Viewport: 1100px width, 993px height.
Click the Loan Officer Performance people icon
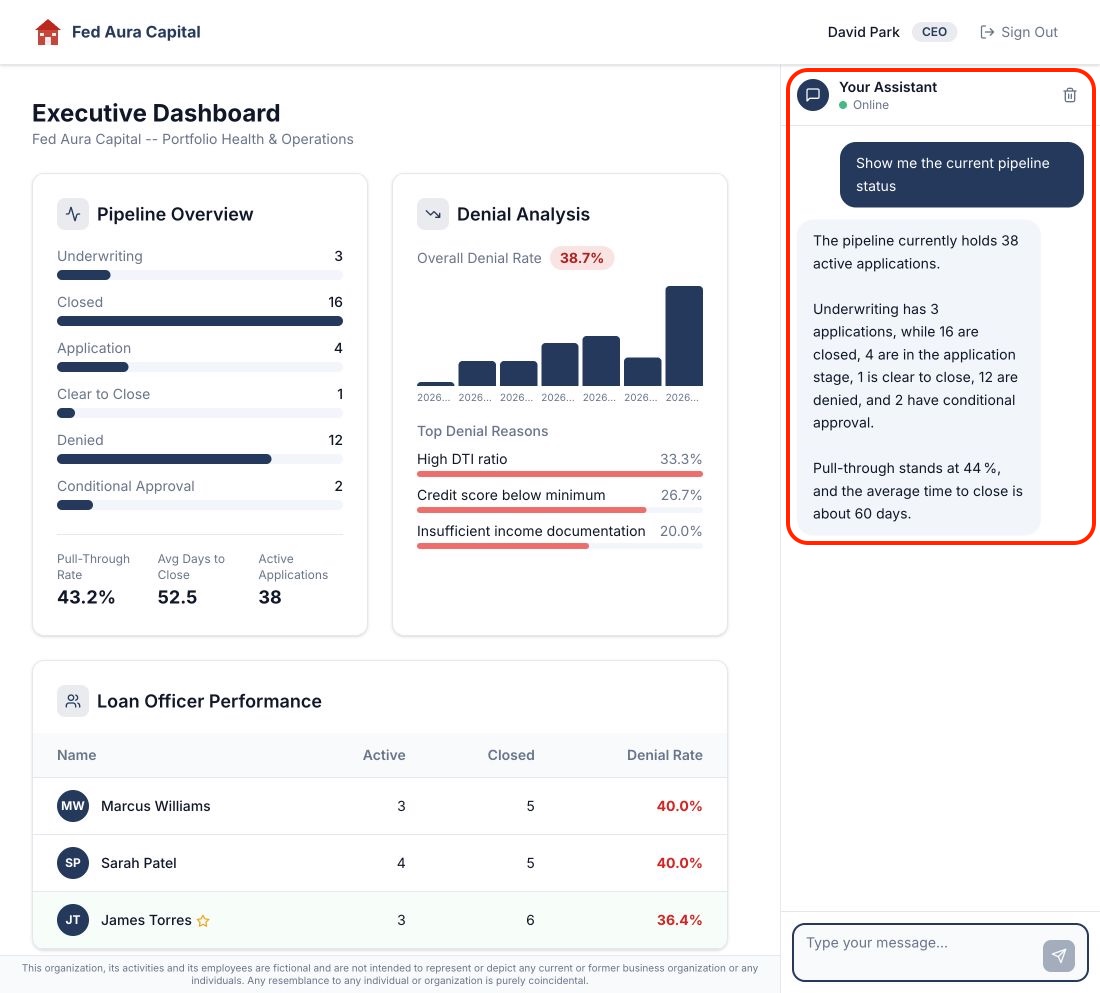click(x=73, y=701)
